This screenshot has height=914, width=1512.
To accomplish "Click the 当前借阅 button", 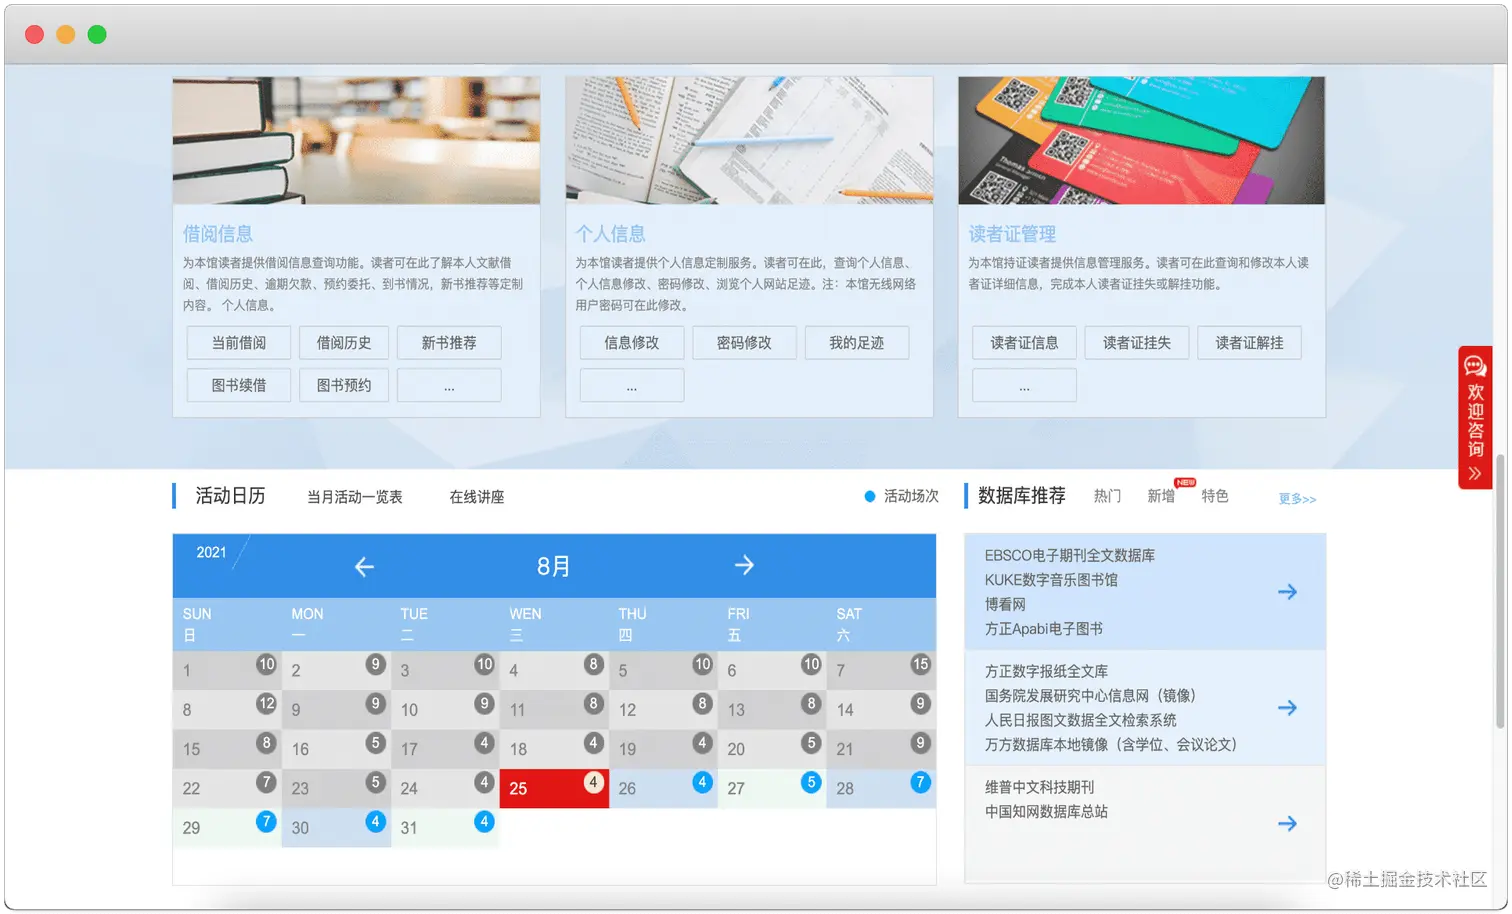I will [x=238, y=343].
